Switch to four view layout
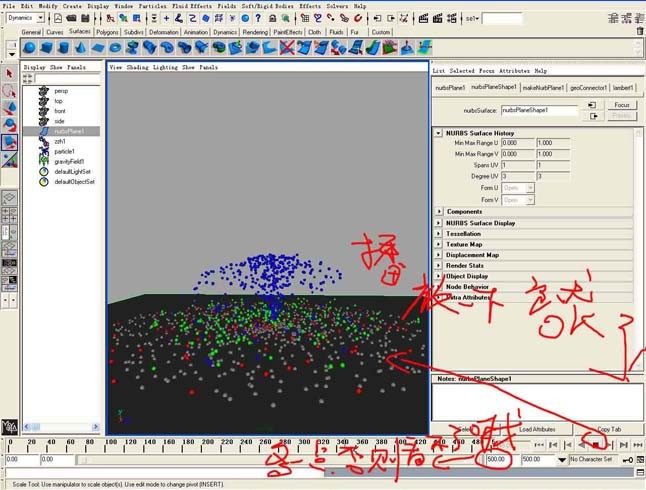 9,215
